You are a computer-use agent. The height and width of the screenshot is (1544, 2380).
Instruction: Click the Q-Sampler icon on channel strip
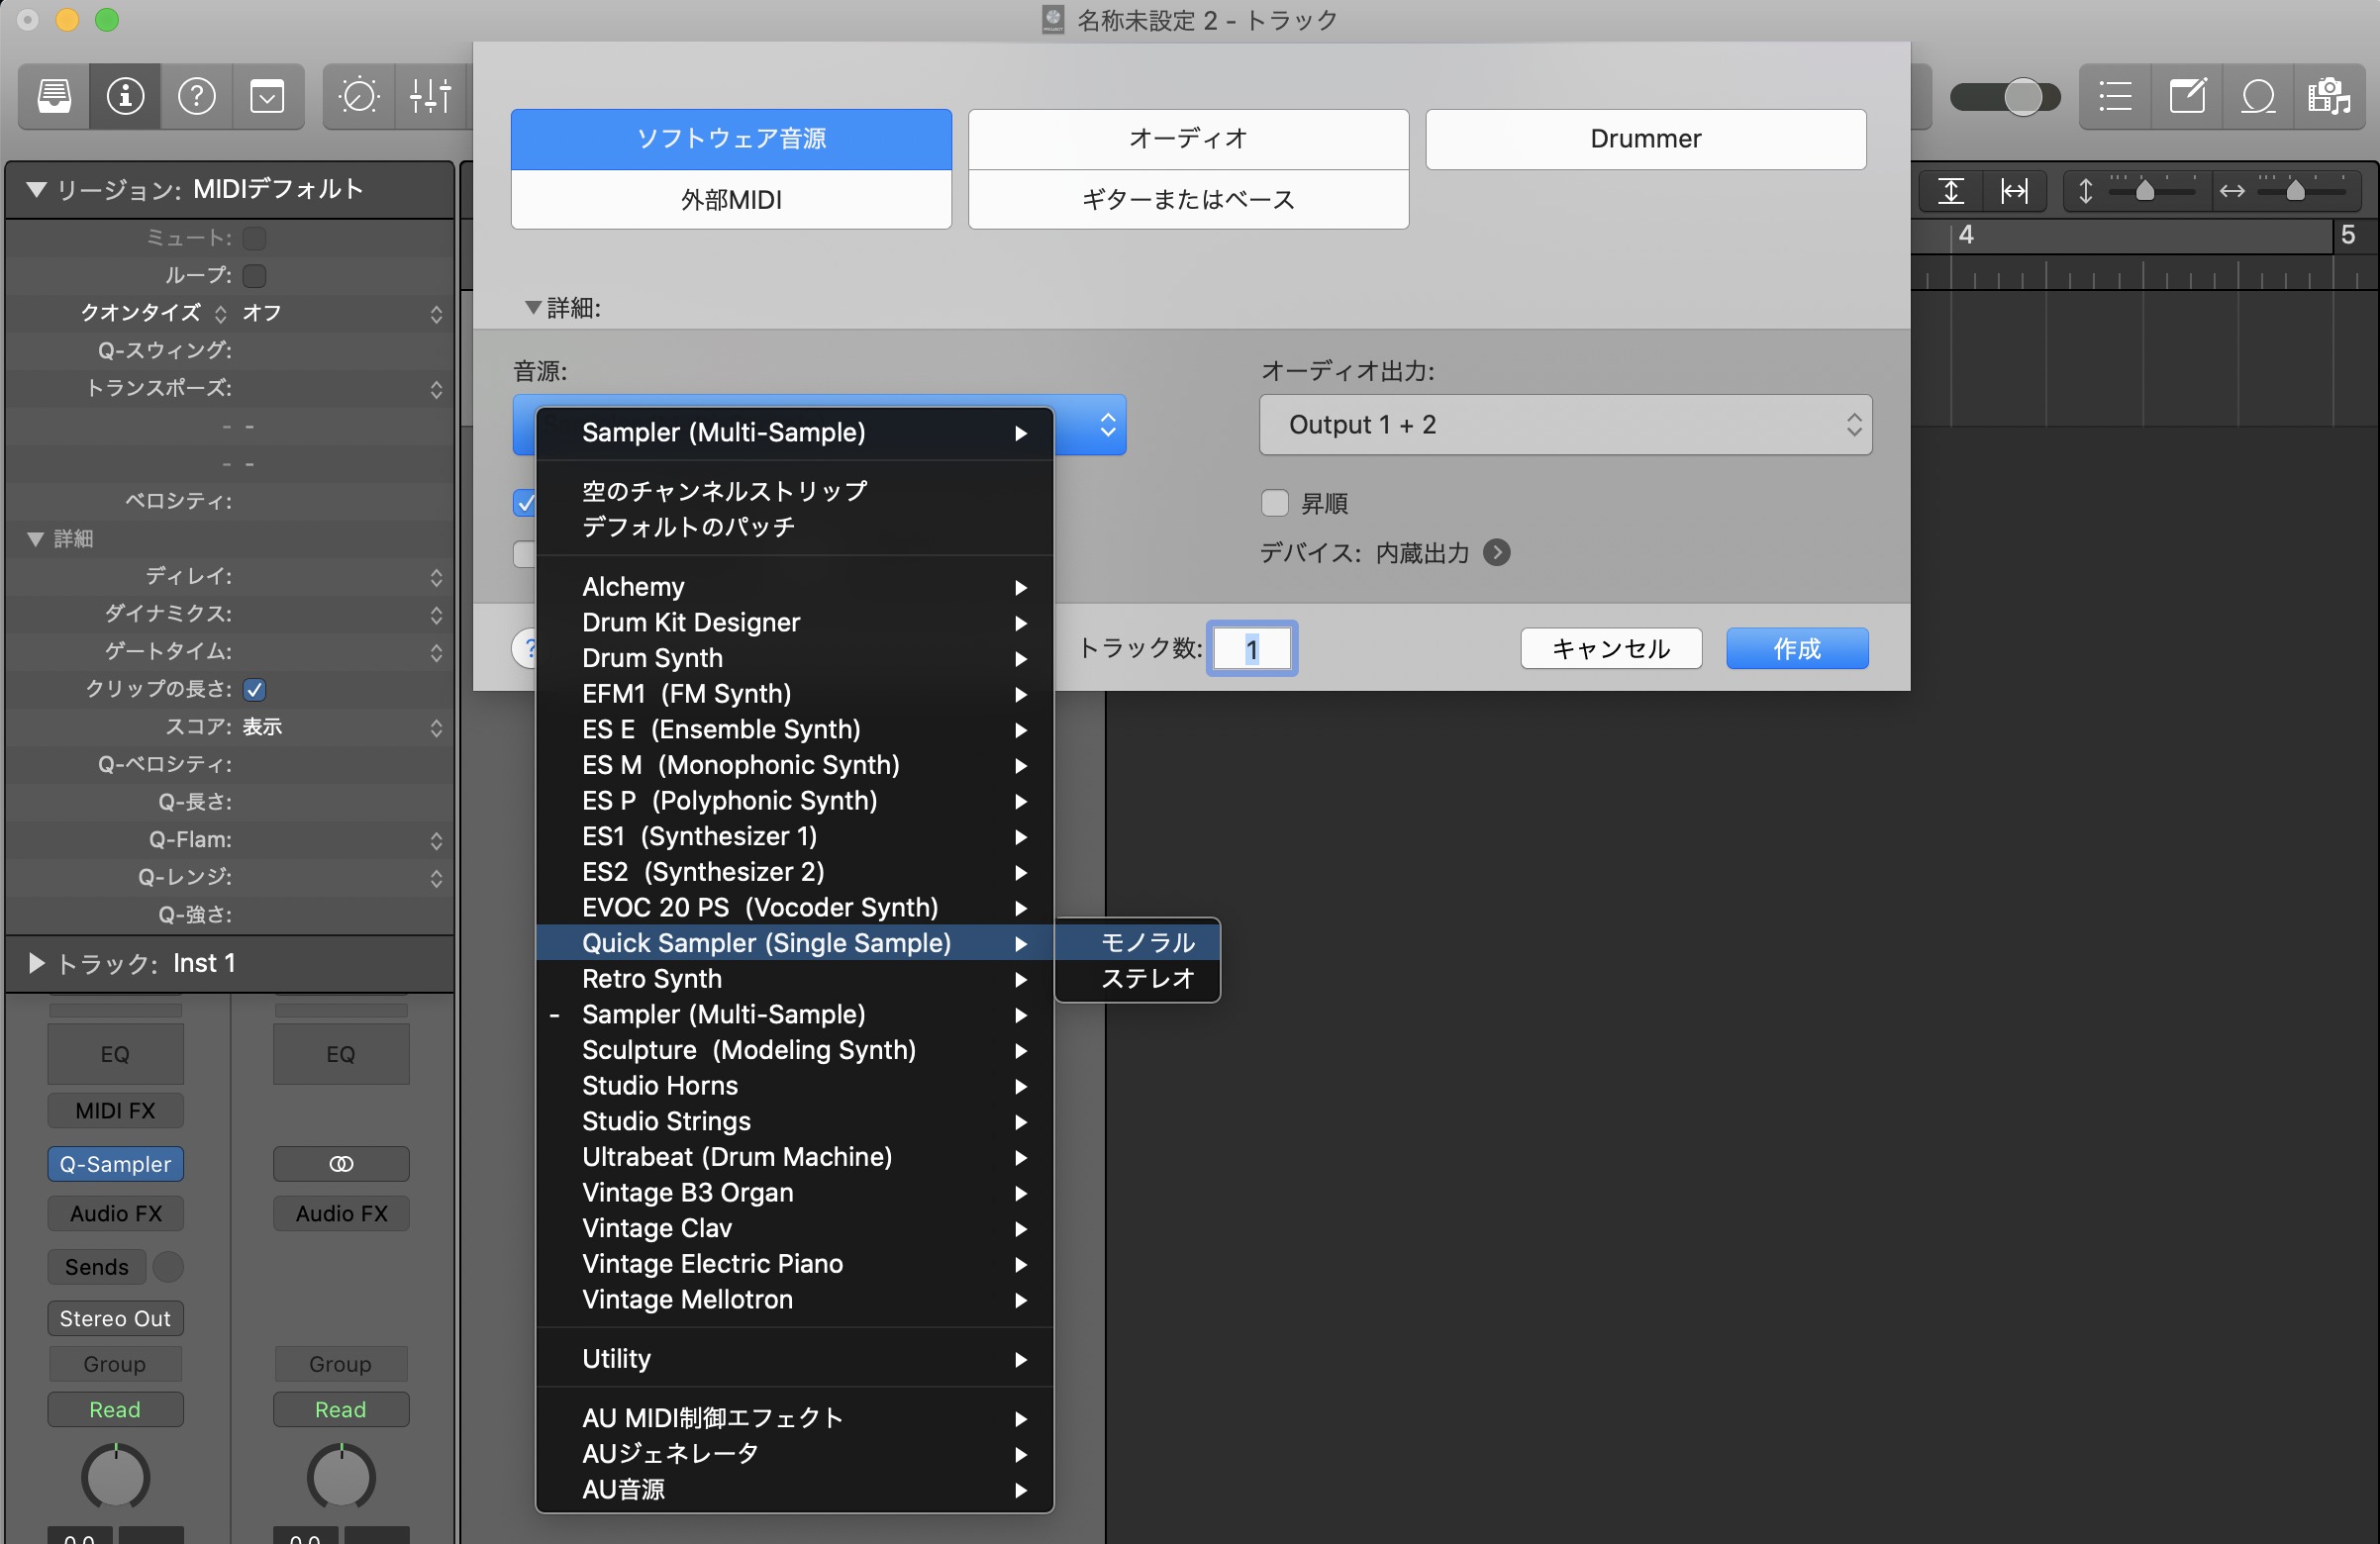click(x=115, y=1164)
